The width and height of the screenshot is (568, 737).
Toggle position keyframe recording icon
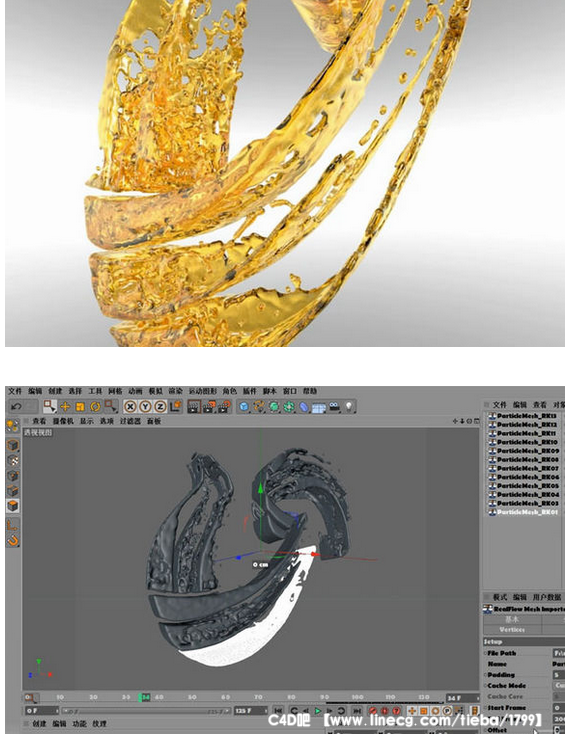(x=412, y=711)
